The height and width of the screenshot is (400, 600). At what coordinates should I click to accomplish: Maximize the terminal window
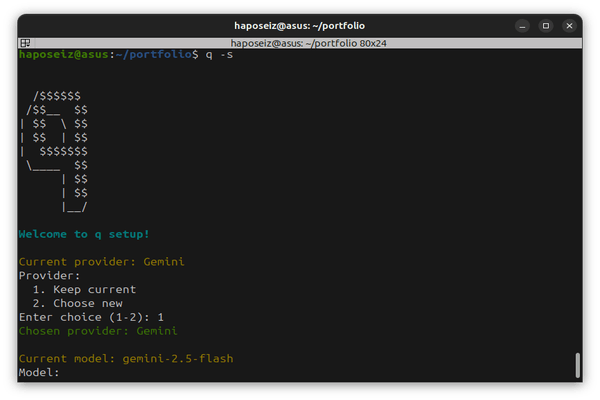[546, 25]
